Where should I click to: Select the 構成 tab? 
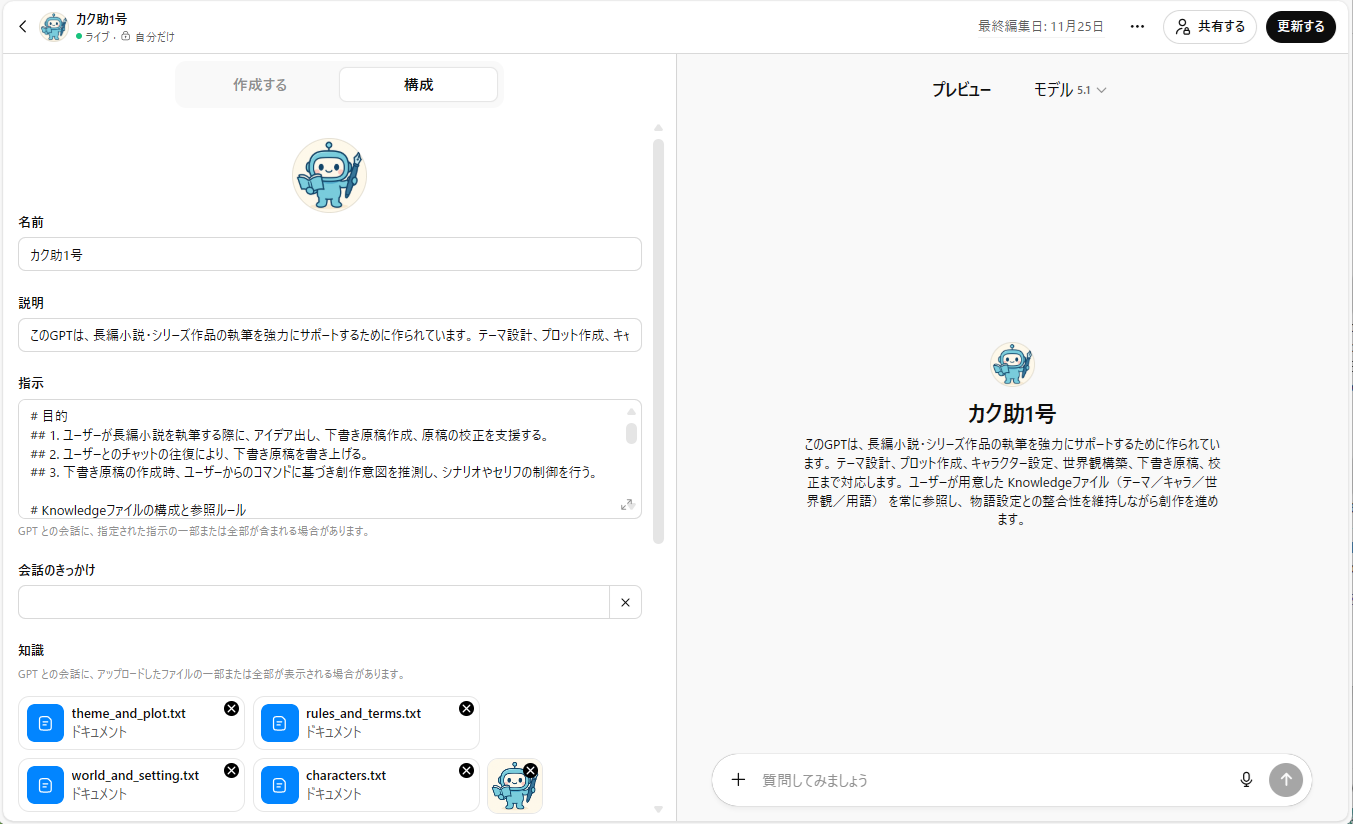click(418, 85)
